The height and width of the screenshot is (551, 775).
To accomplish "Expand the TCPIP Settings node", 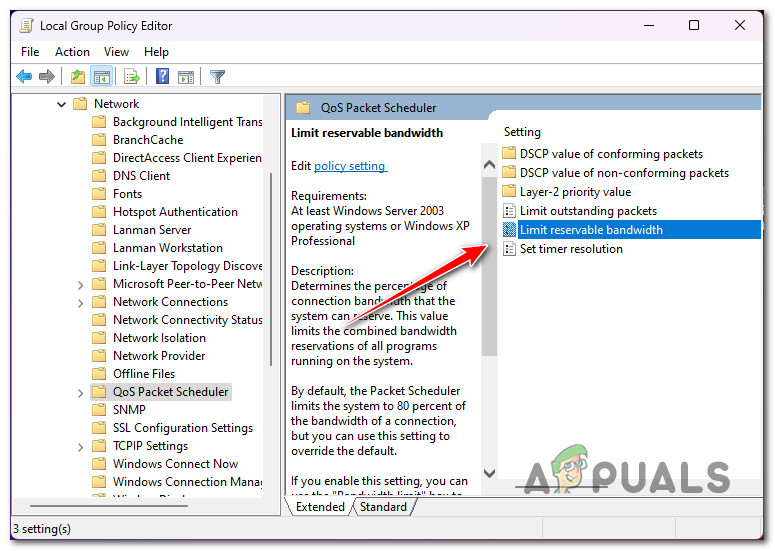I will 80,447.
